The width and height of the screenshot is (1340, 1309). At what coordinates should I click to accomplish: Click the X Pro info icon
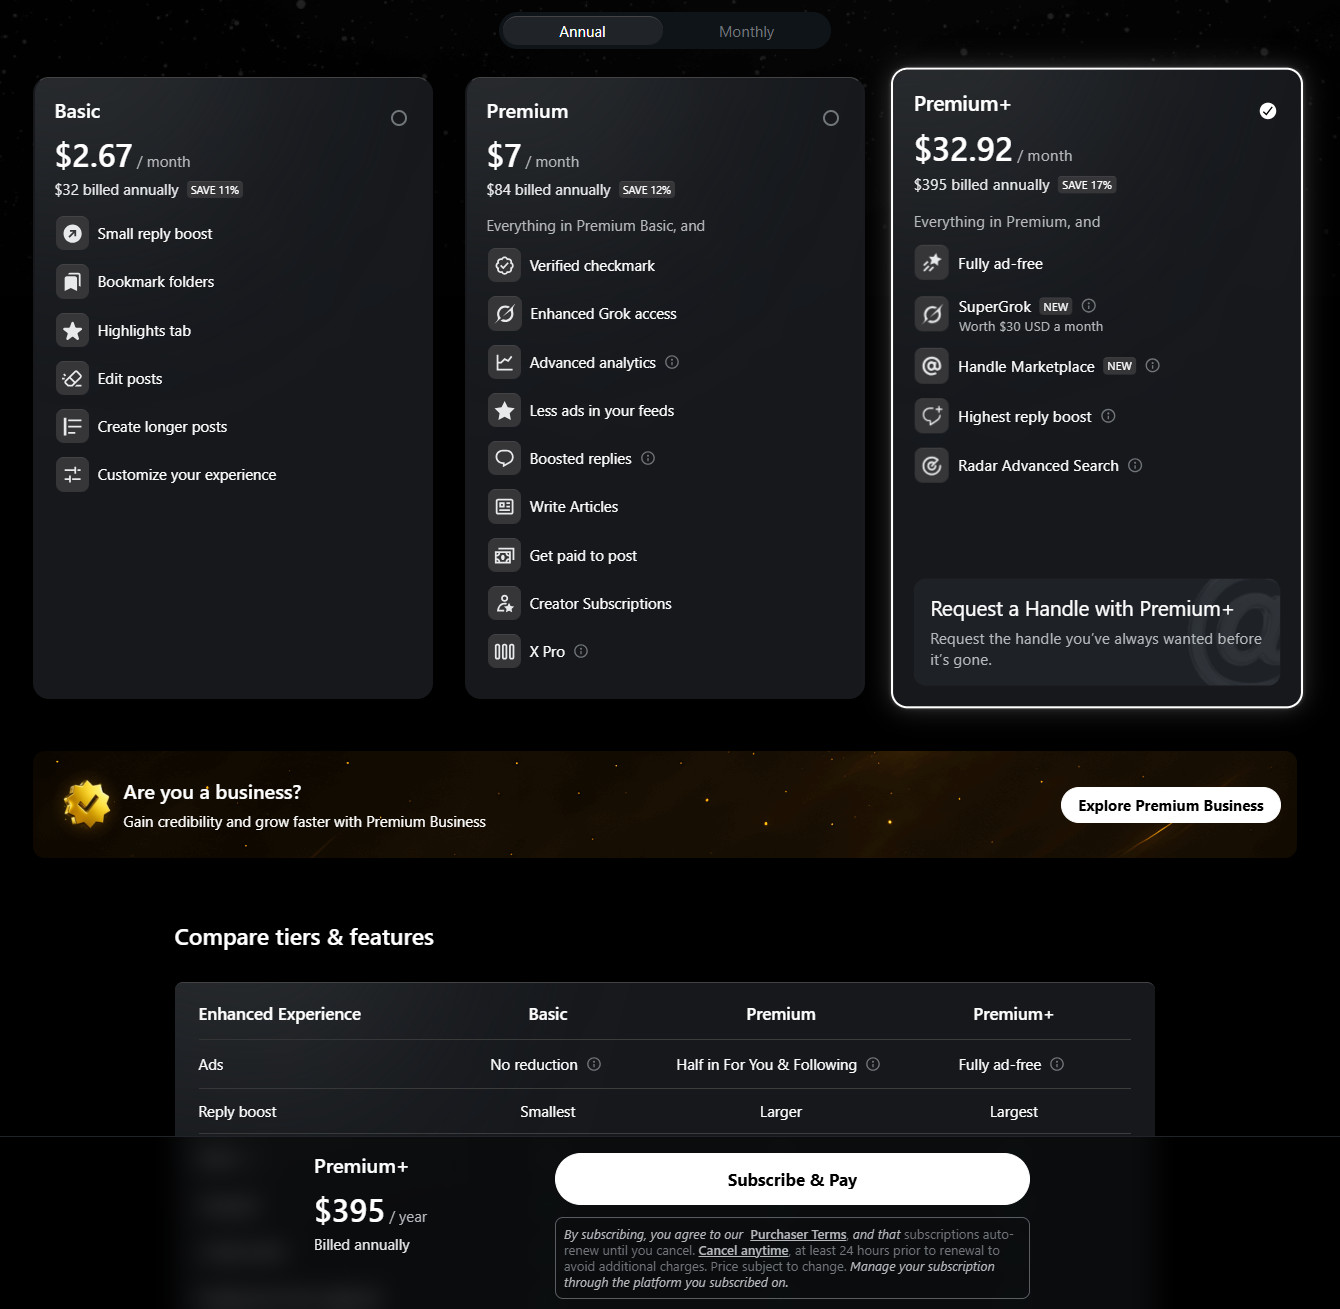(581, 651)
